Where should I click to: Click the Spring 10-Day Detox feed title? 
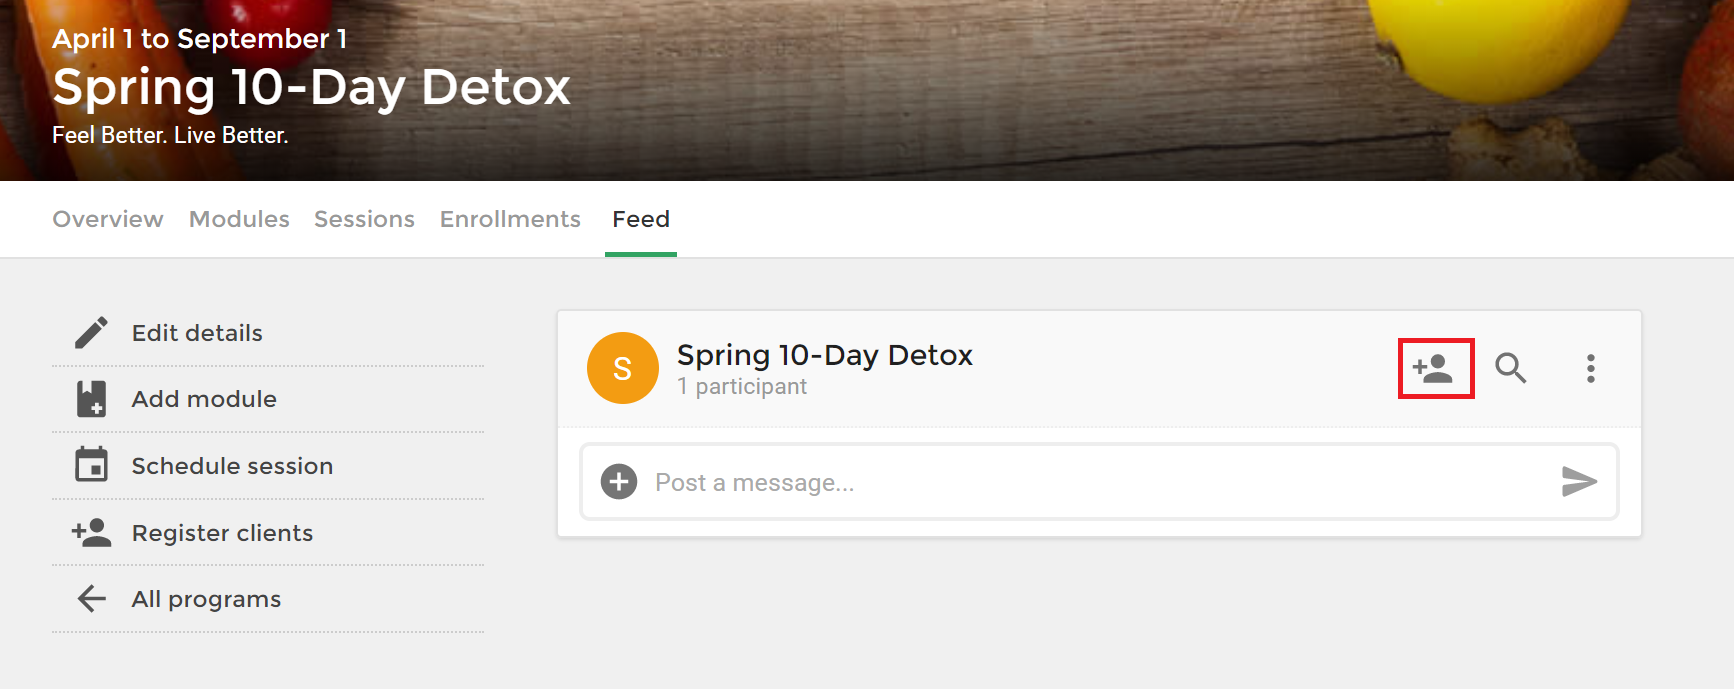point(825,355)
